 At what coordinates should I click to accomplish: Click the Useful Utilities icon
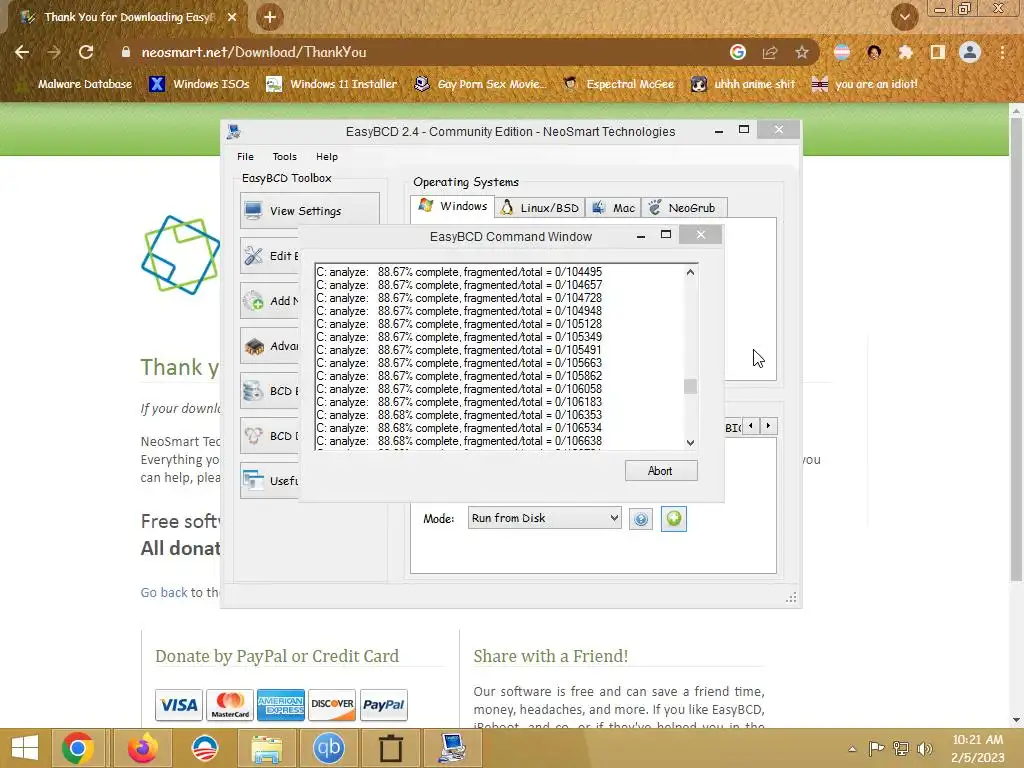(x=253, y=481)
